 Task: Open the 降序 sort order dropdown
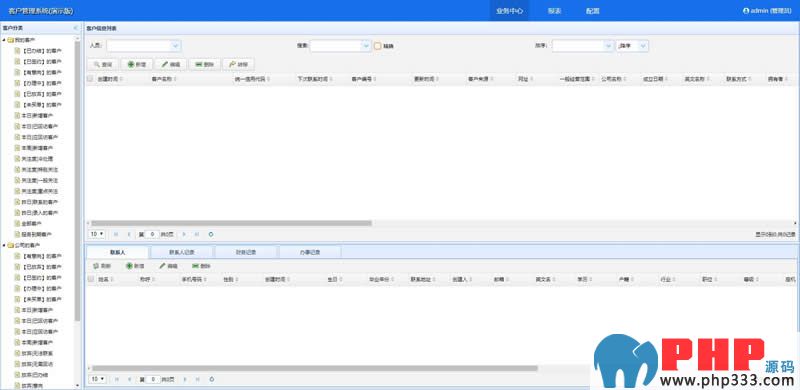(643, 46)
